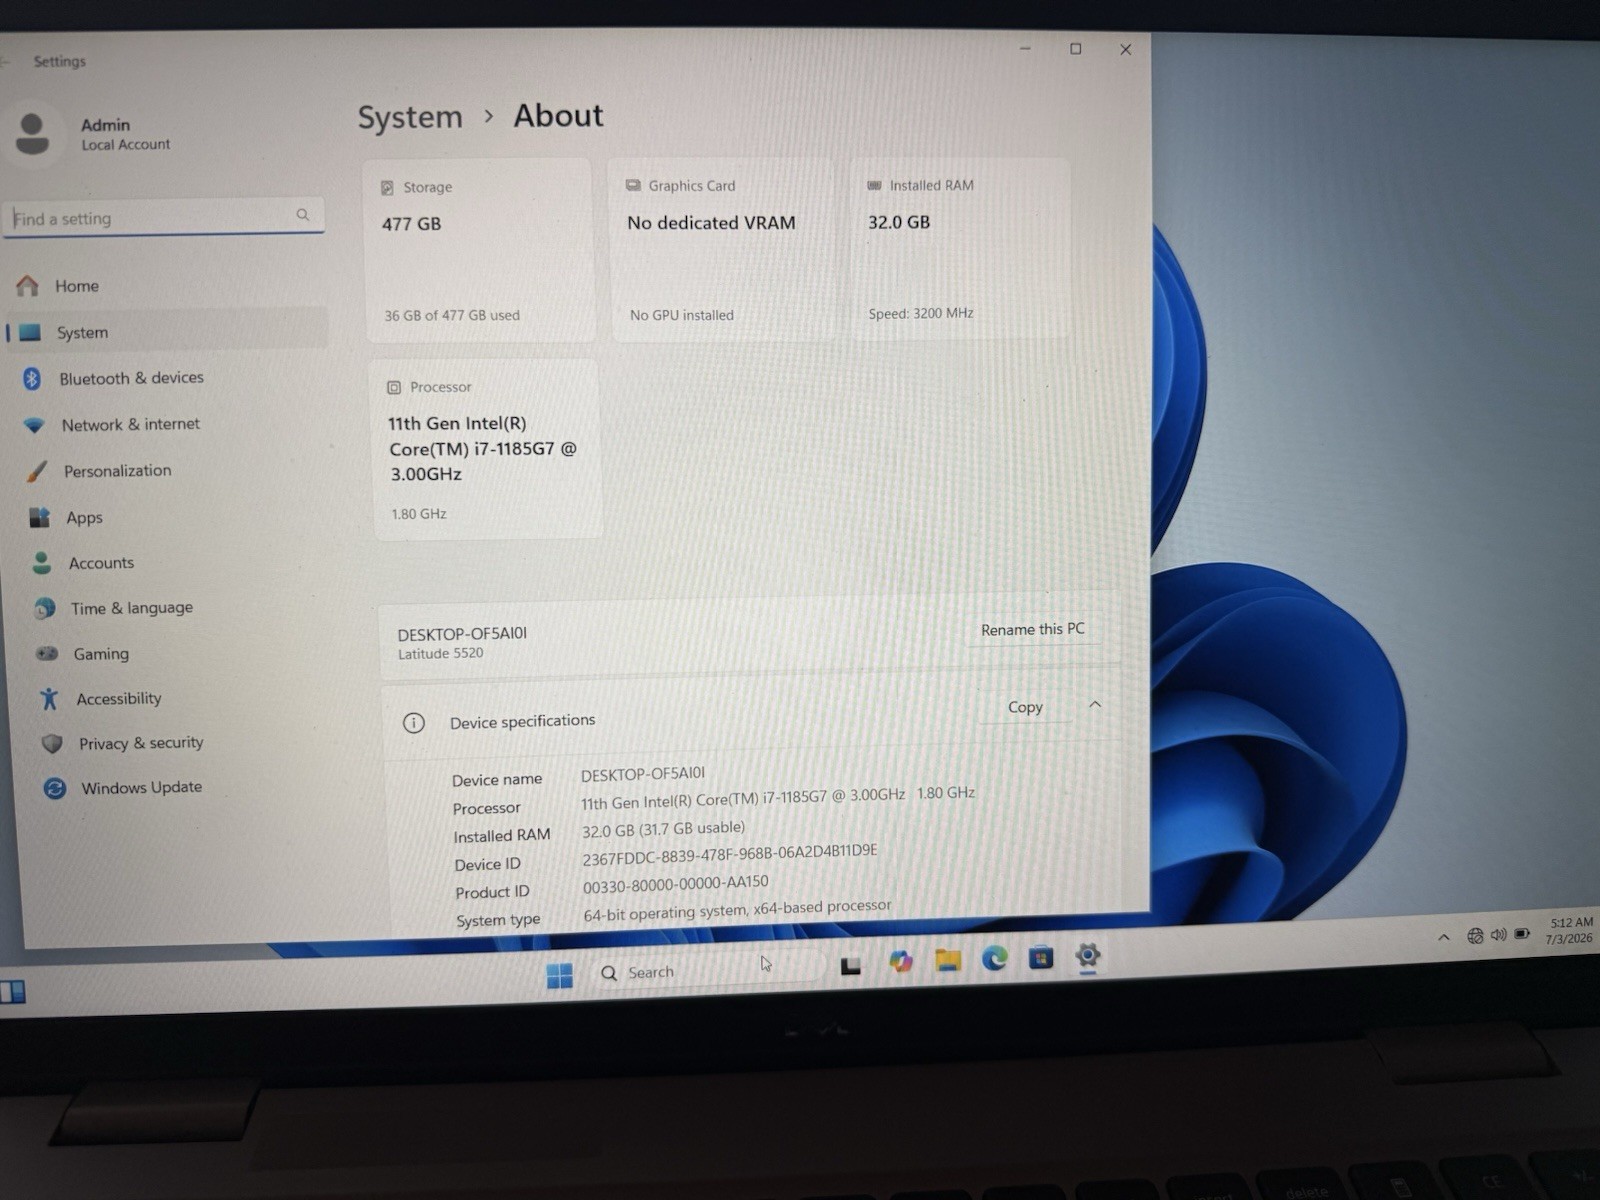Image resolution: width=1600 pixels, height=1200 pixels.
Task: Click the Accounts person icon
Action: (x=41, y=563)
